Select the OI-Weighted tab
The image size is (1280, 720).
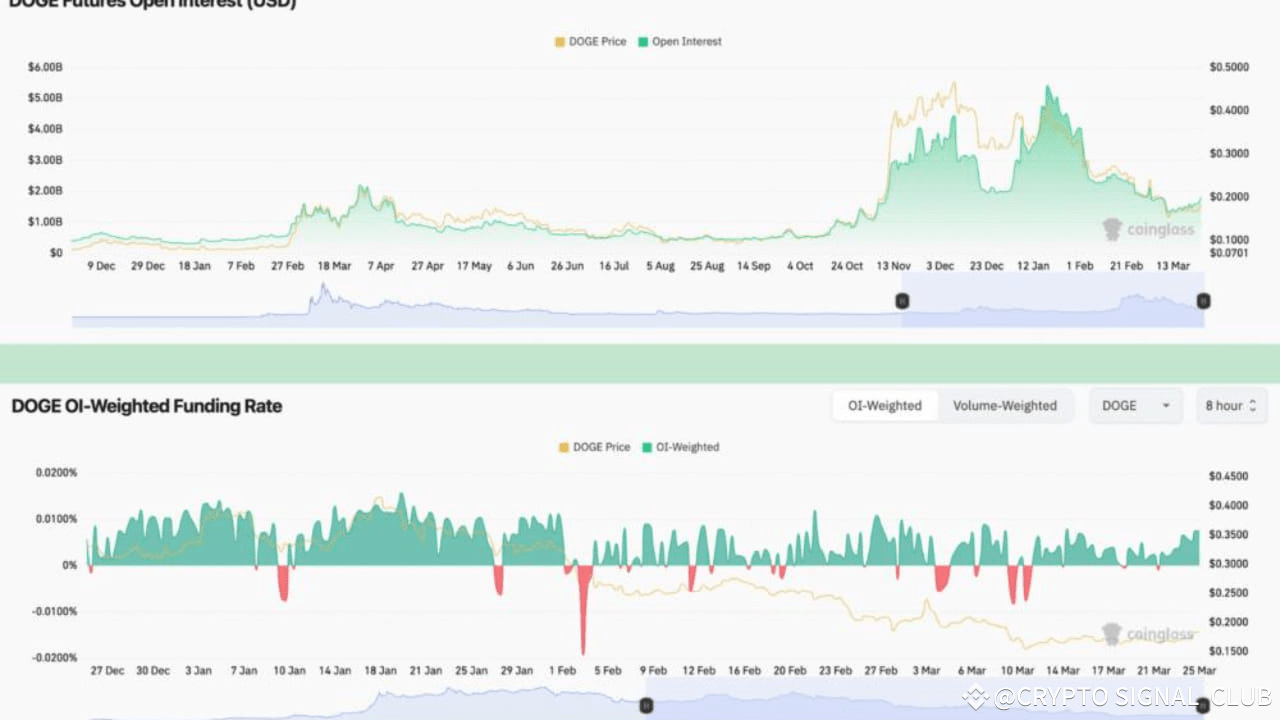pos(885,406)
